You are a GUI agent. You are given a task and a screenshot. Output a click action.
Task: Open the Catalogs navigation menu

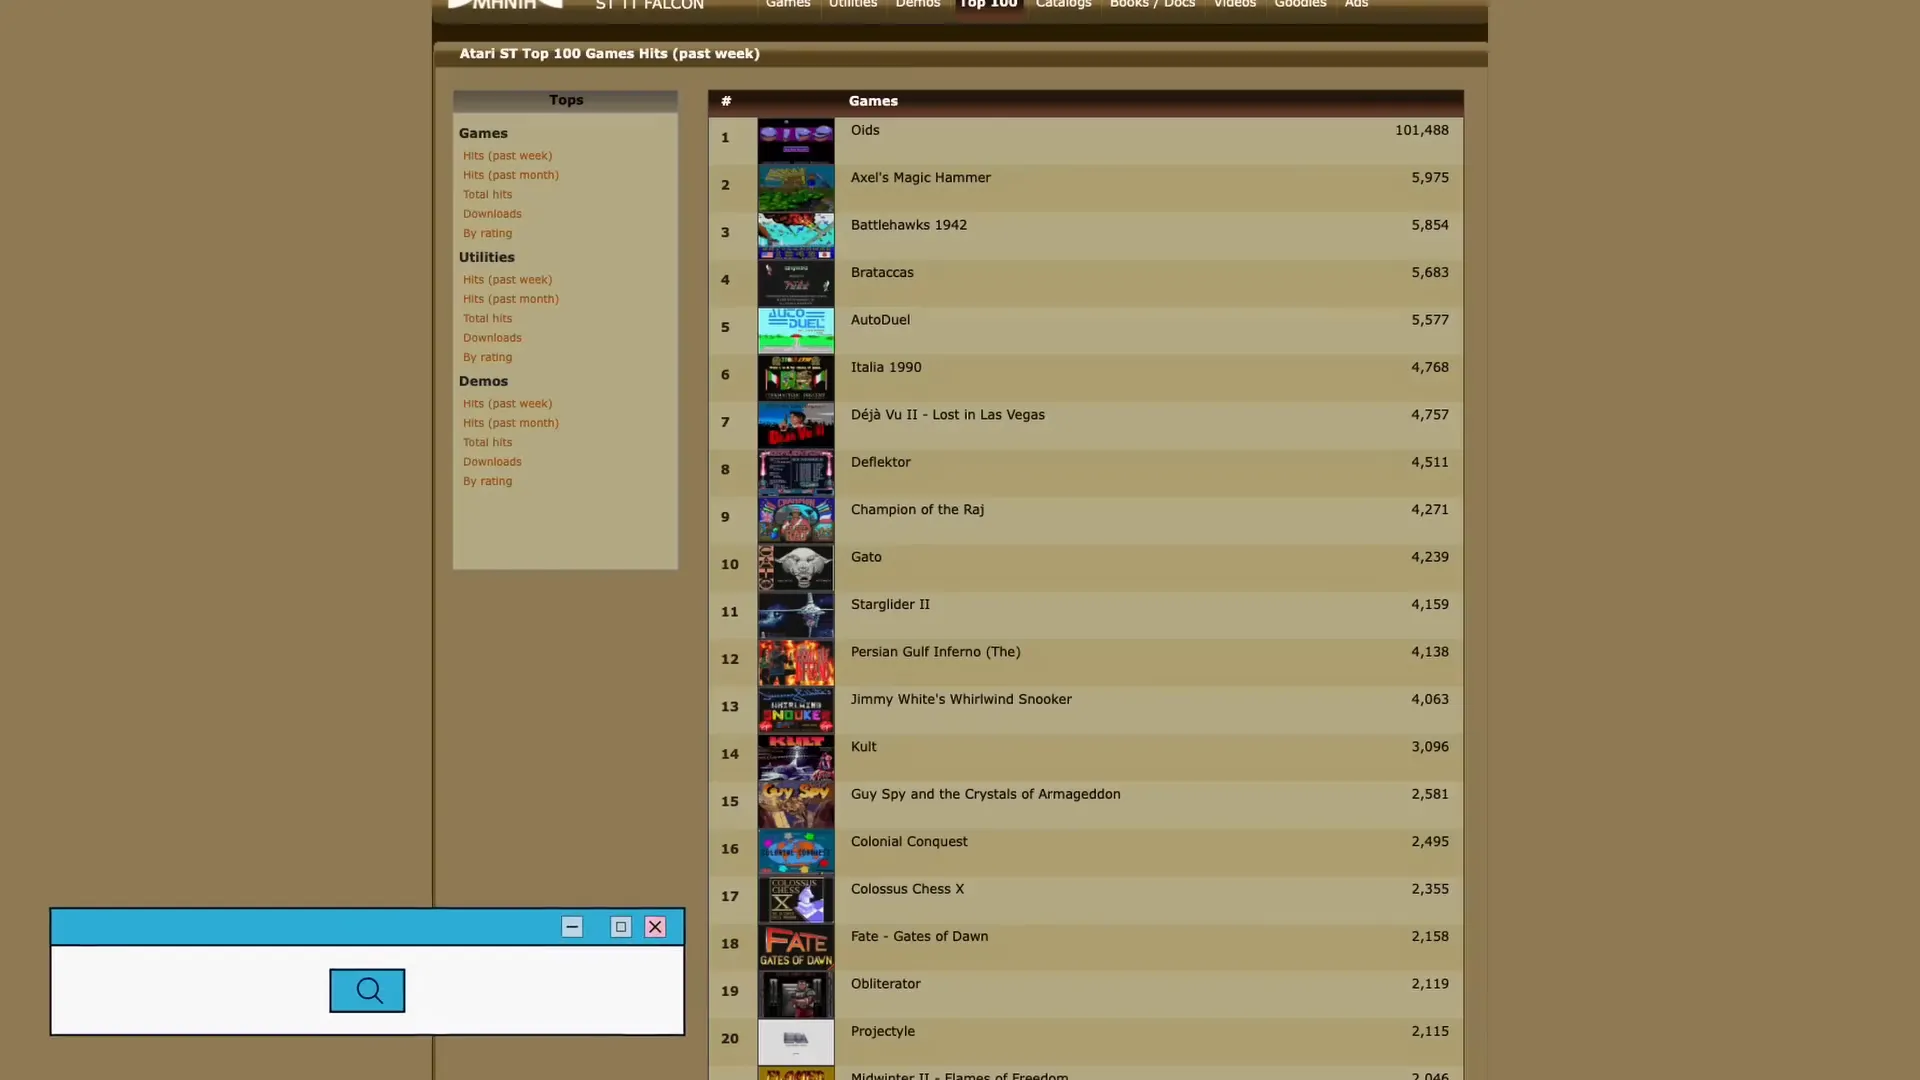coord(1063,4)
